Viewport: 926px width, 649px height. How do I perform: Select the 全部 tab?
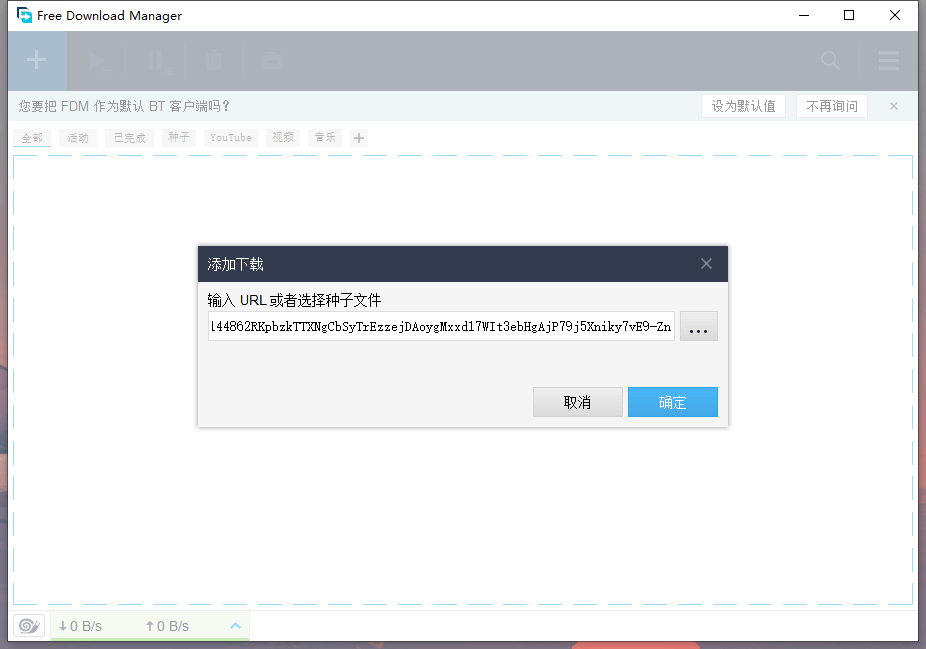tap(32, 138)
